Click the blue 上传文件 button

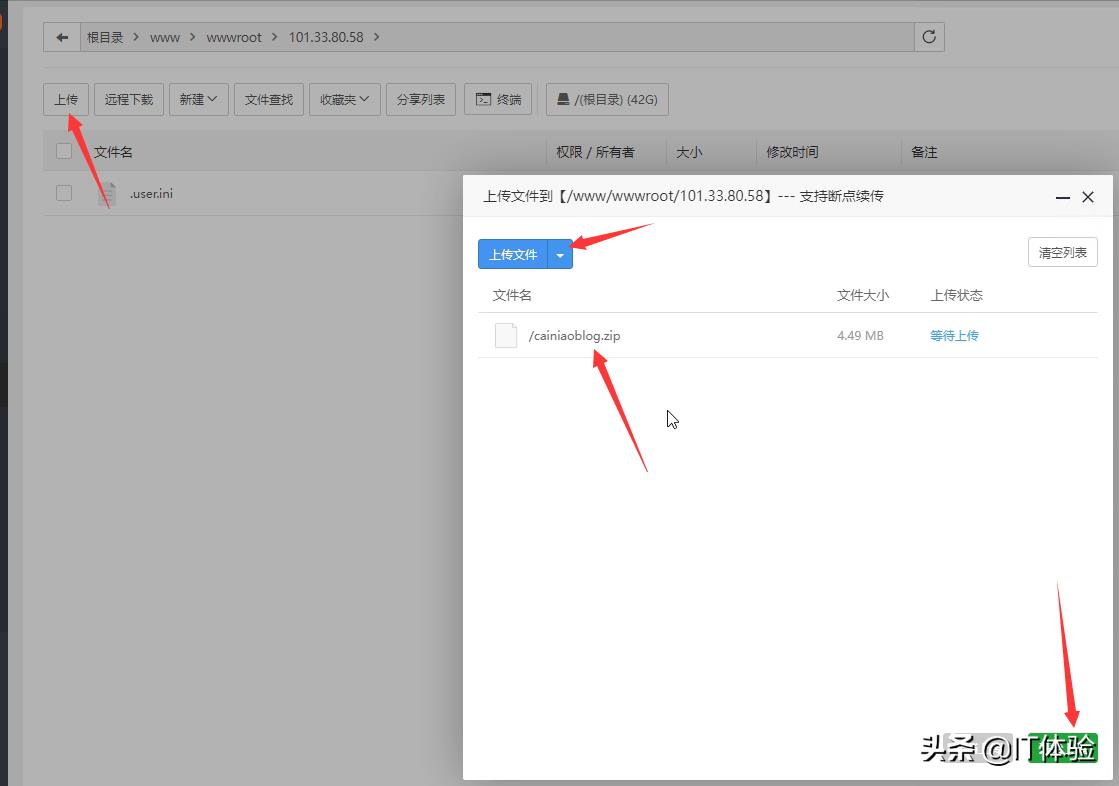click(513, 255)
